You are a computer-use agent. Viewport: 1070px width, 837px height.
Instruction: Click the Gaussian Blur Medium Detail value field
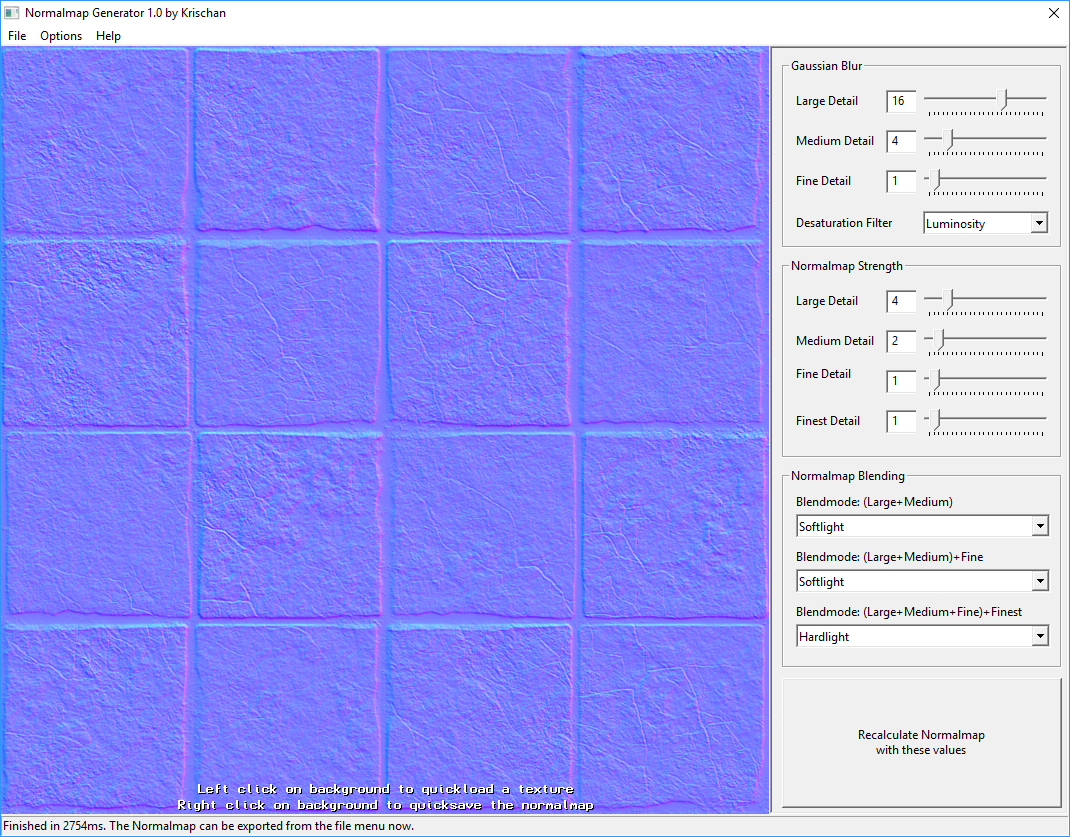point(900,141)
